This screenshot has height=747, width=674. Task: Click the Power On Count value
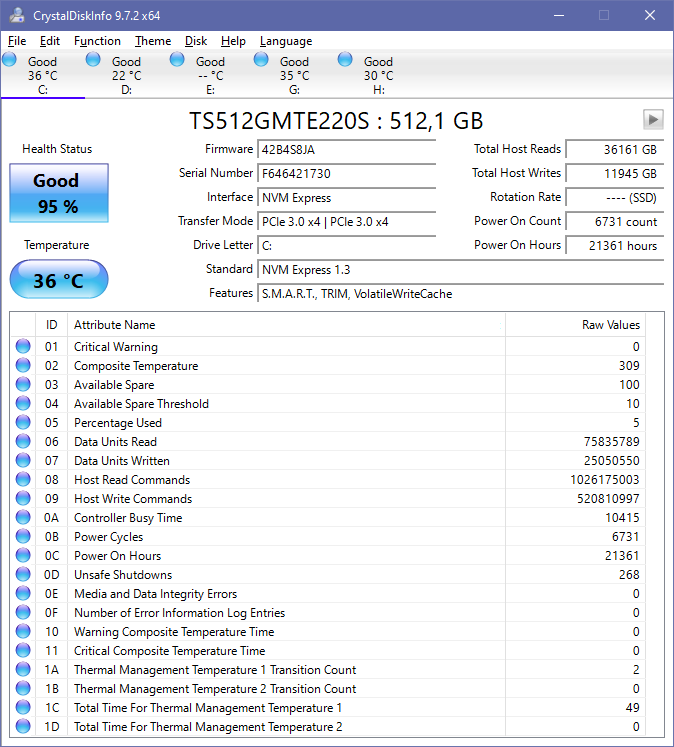click(x=614, y=222)
